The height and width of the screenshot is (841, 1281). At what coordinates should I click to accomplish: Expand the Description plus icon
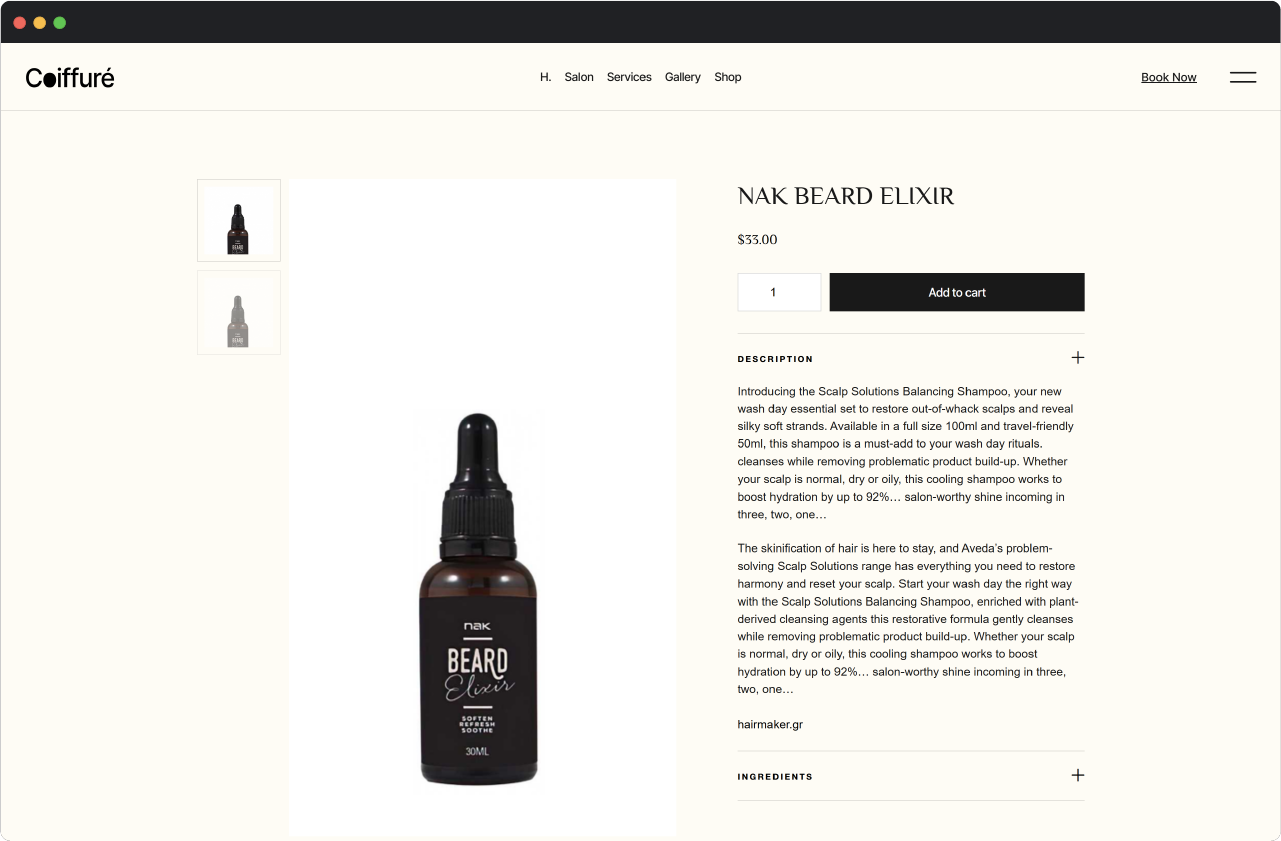pos(1078,358)
